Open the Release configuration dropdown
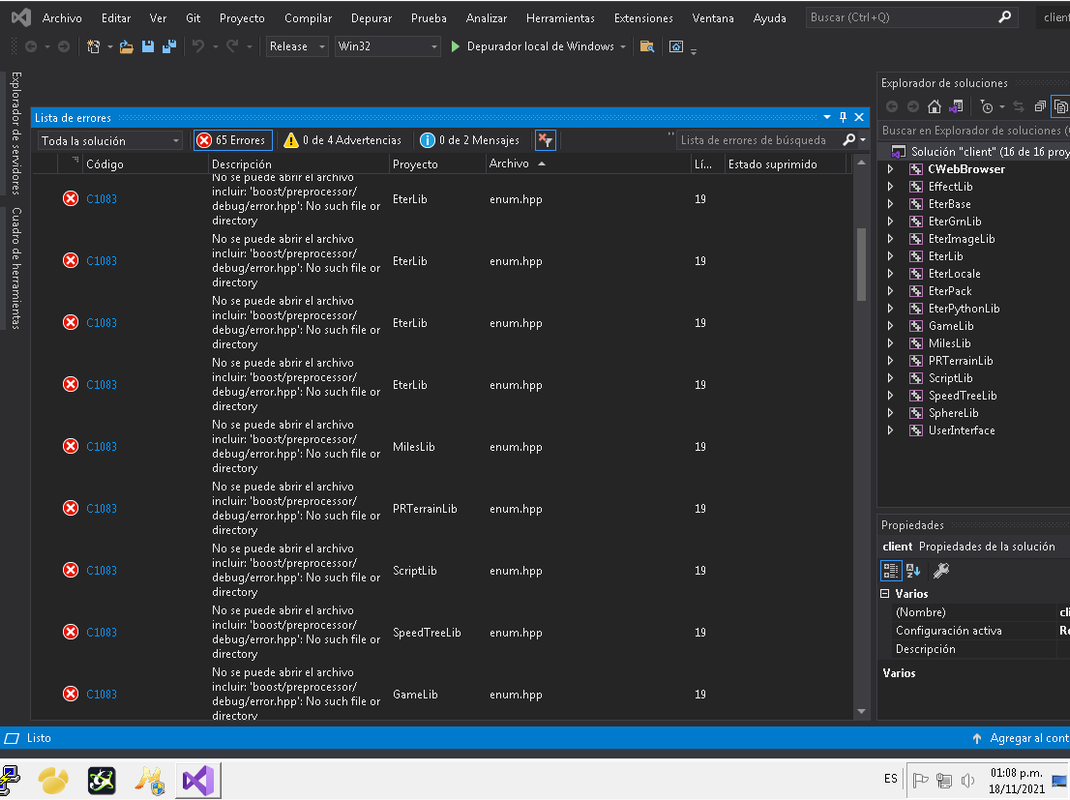Viewport: 1070px width, 800px height. pos(297,46)
